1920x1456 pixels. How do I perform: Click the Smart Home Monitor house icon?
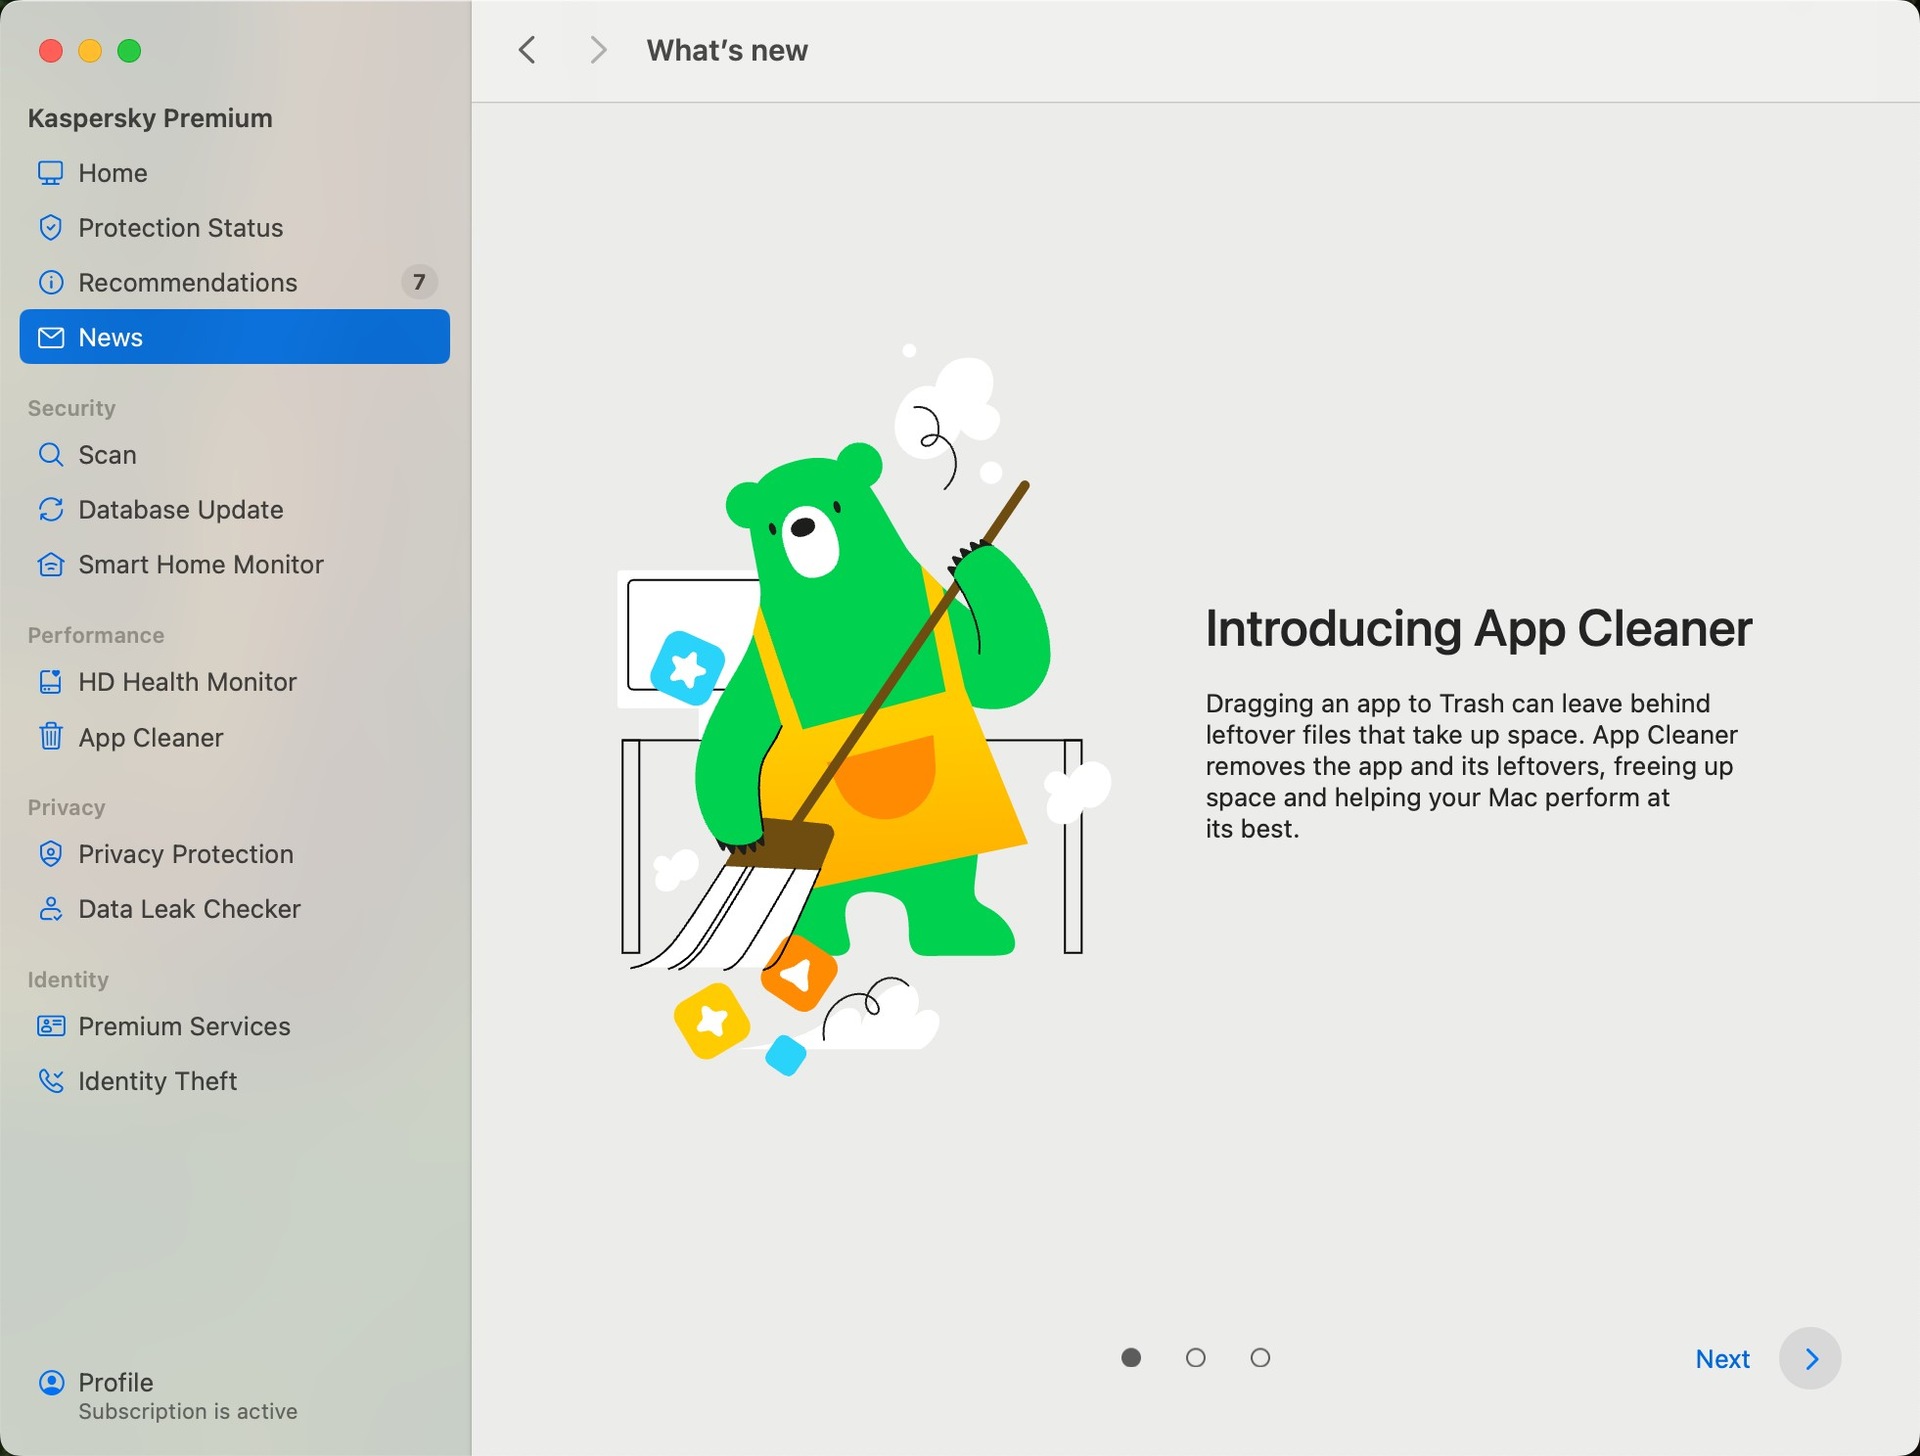click(x=50, y=565)
